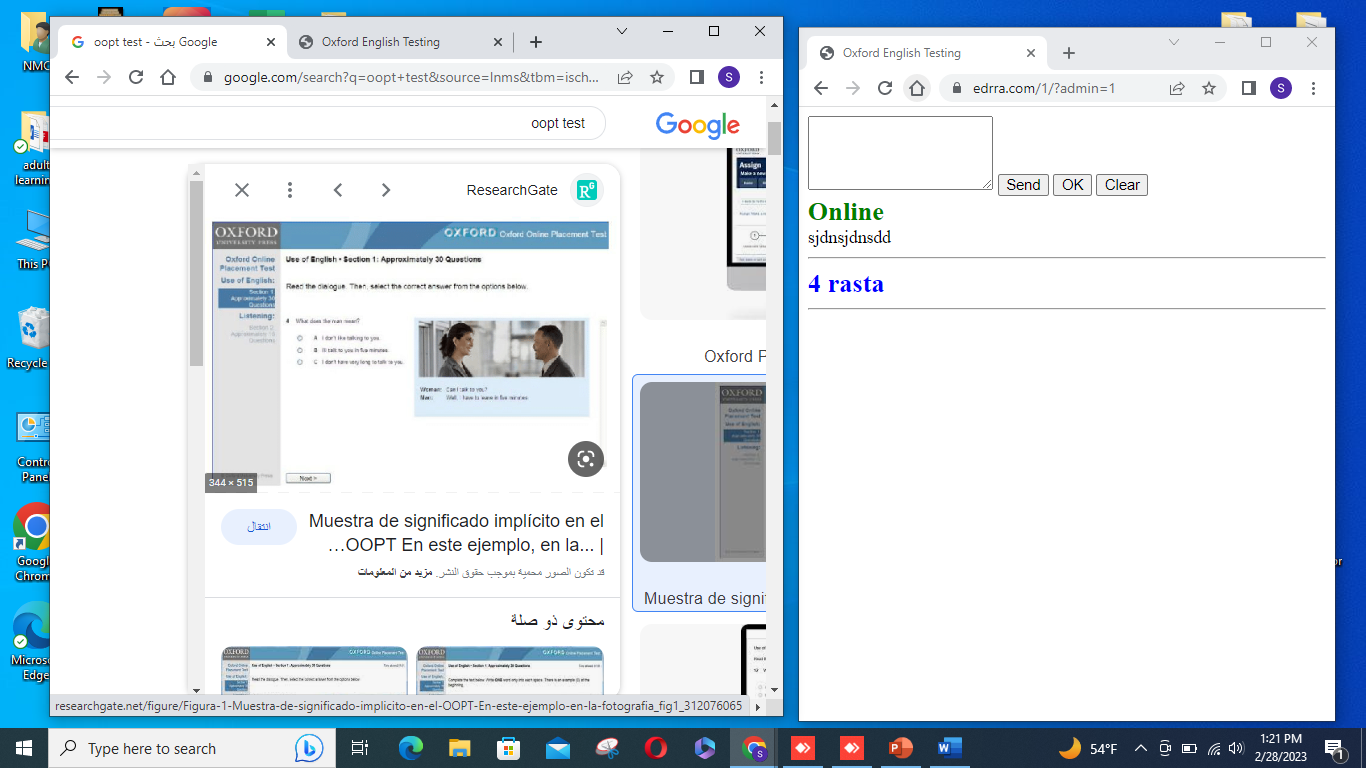Open Task View on the taskbar
Screen dimensions: 1366x768
click(x=361, y=748)
